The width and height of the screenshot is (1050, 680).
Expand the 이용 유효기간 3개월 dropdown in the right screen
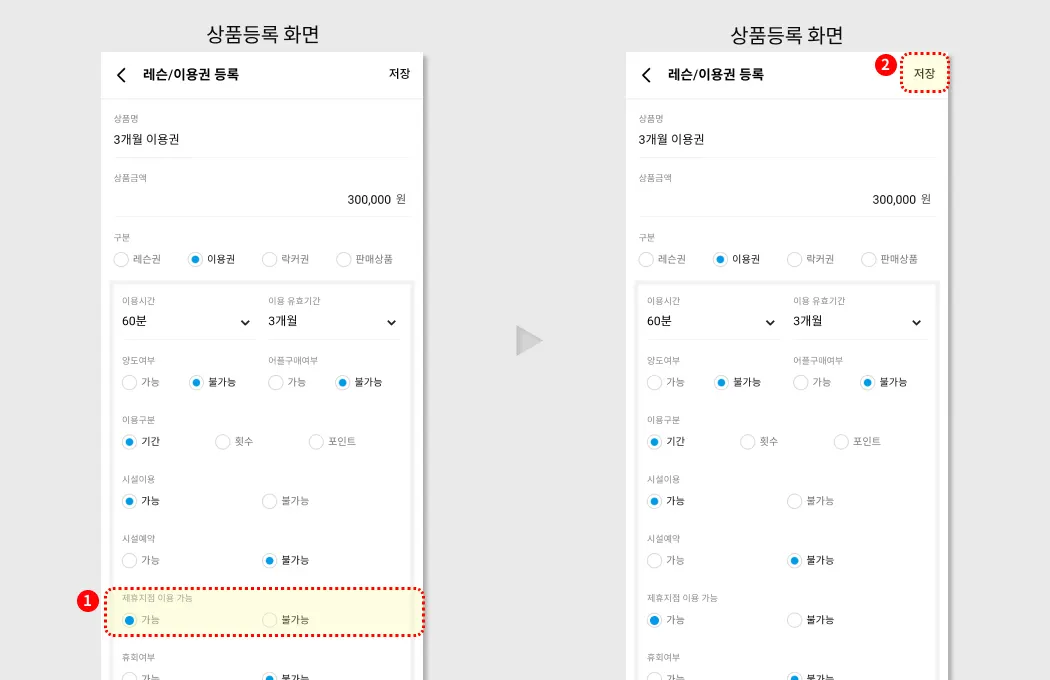[x=858, y=322]
